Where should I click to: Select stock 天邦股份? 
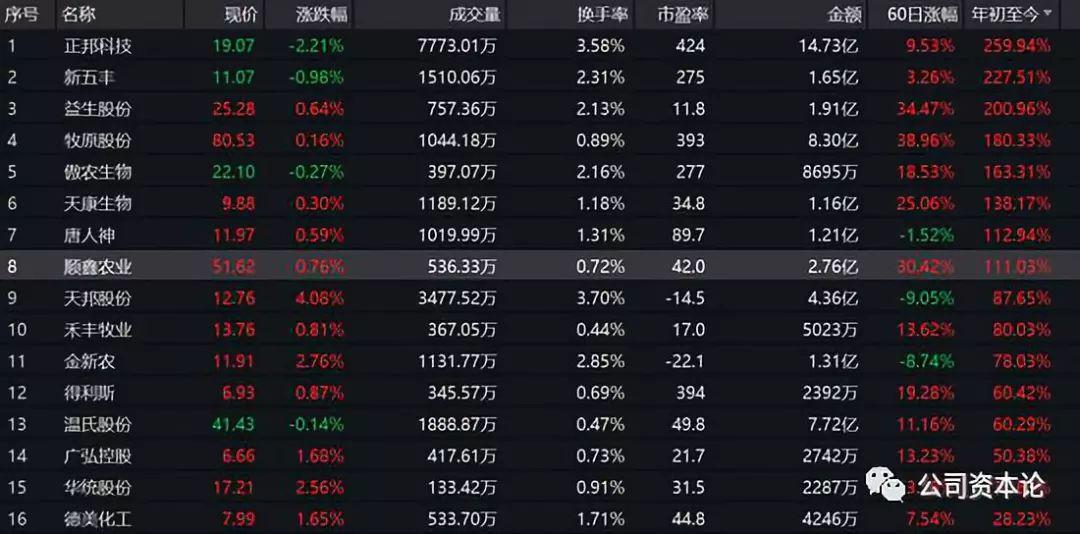(97, 298)
